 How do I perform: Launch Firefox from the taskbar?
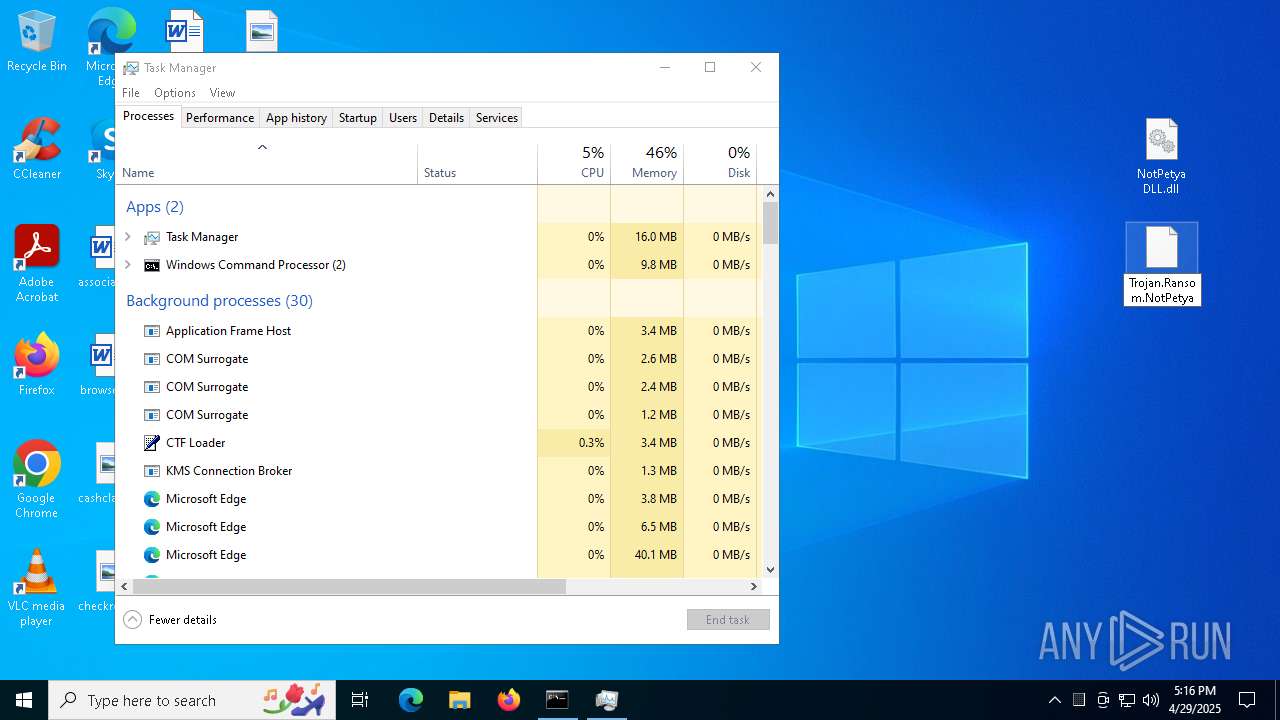508,700
